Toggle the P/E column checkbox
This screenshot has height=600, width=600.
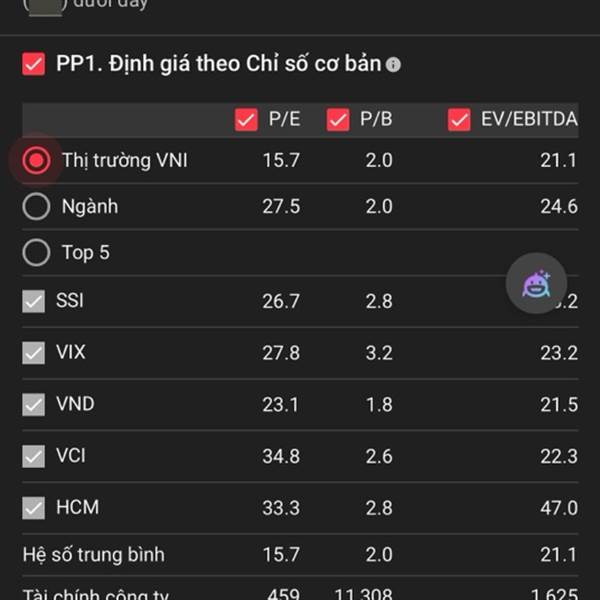(246, 119)
